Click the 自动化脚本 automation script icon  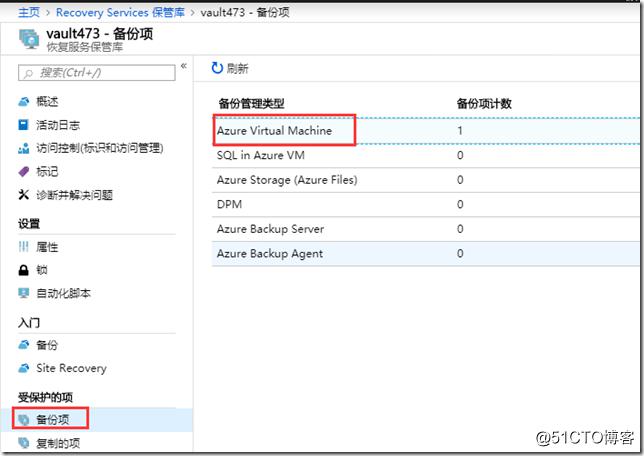[x=24, y=293]
